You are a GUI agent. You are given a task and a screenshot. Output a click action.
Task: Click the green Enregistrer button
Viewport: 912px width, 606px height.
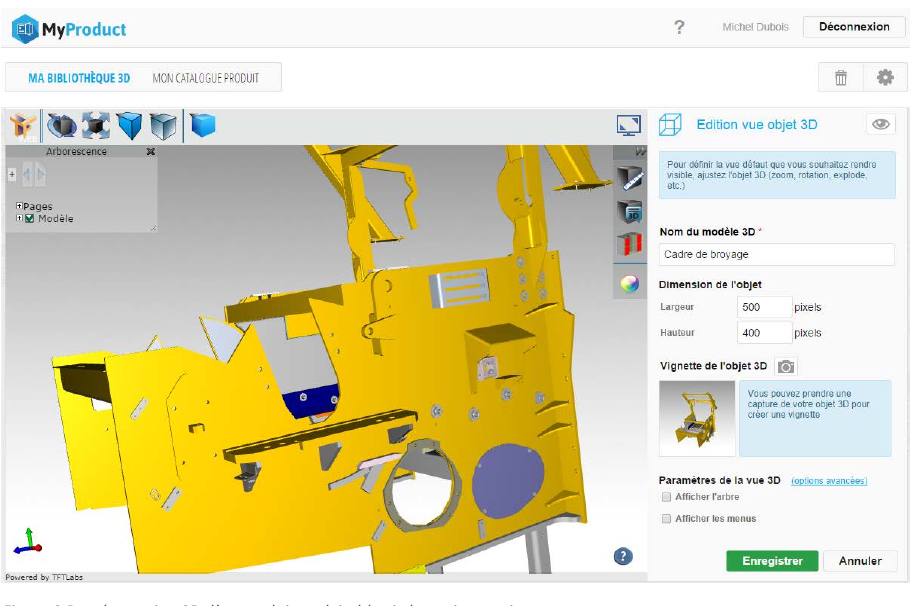click(x=771, y=561)
